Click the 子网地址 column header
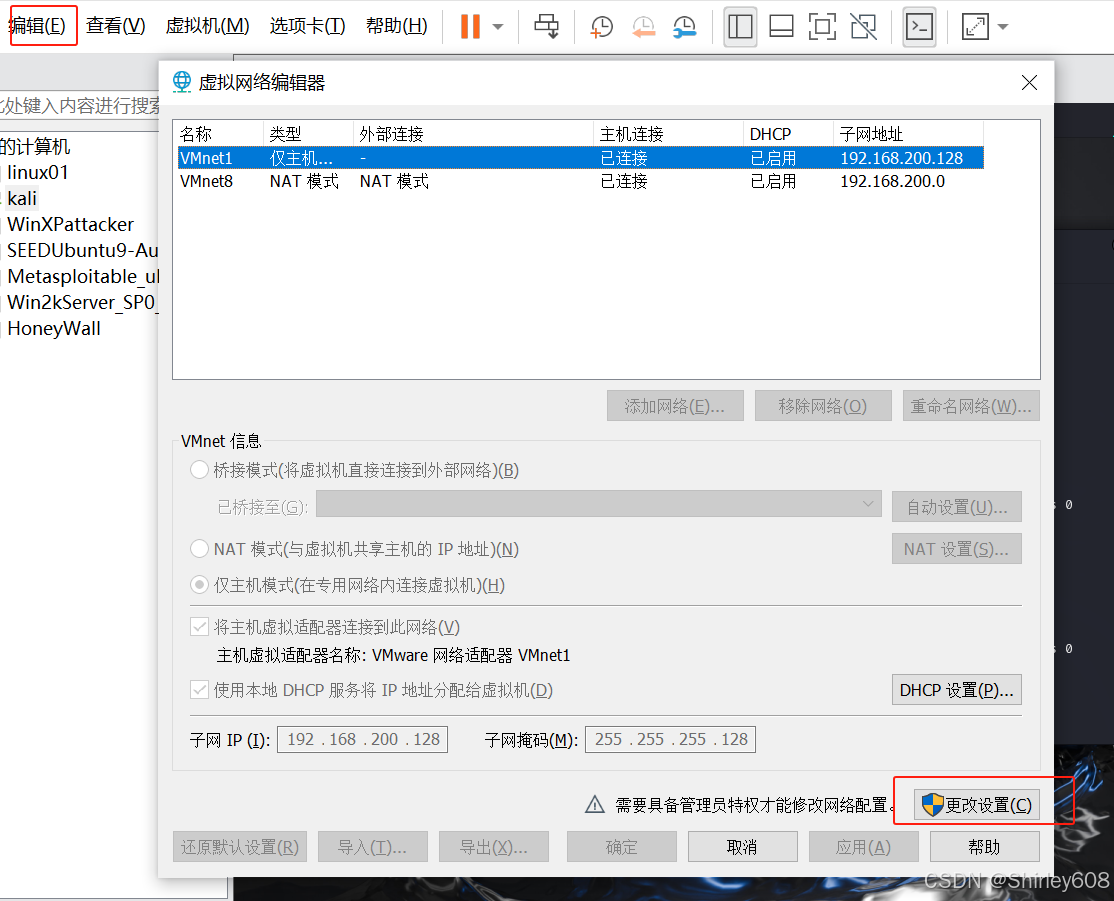Screen dimensions: 1114x901 pyautogui.click(x=909, y=134)
